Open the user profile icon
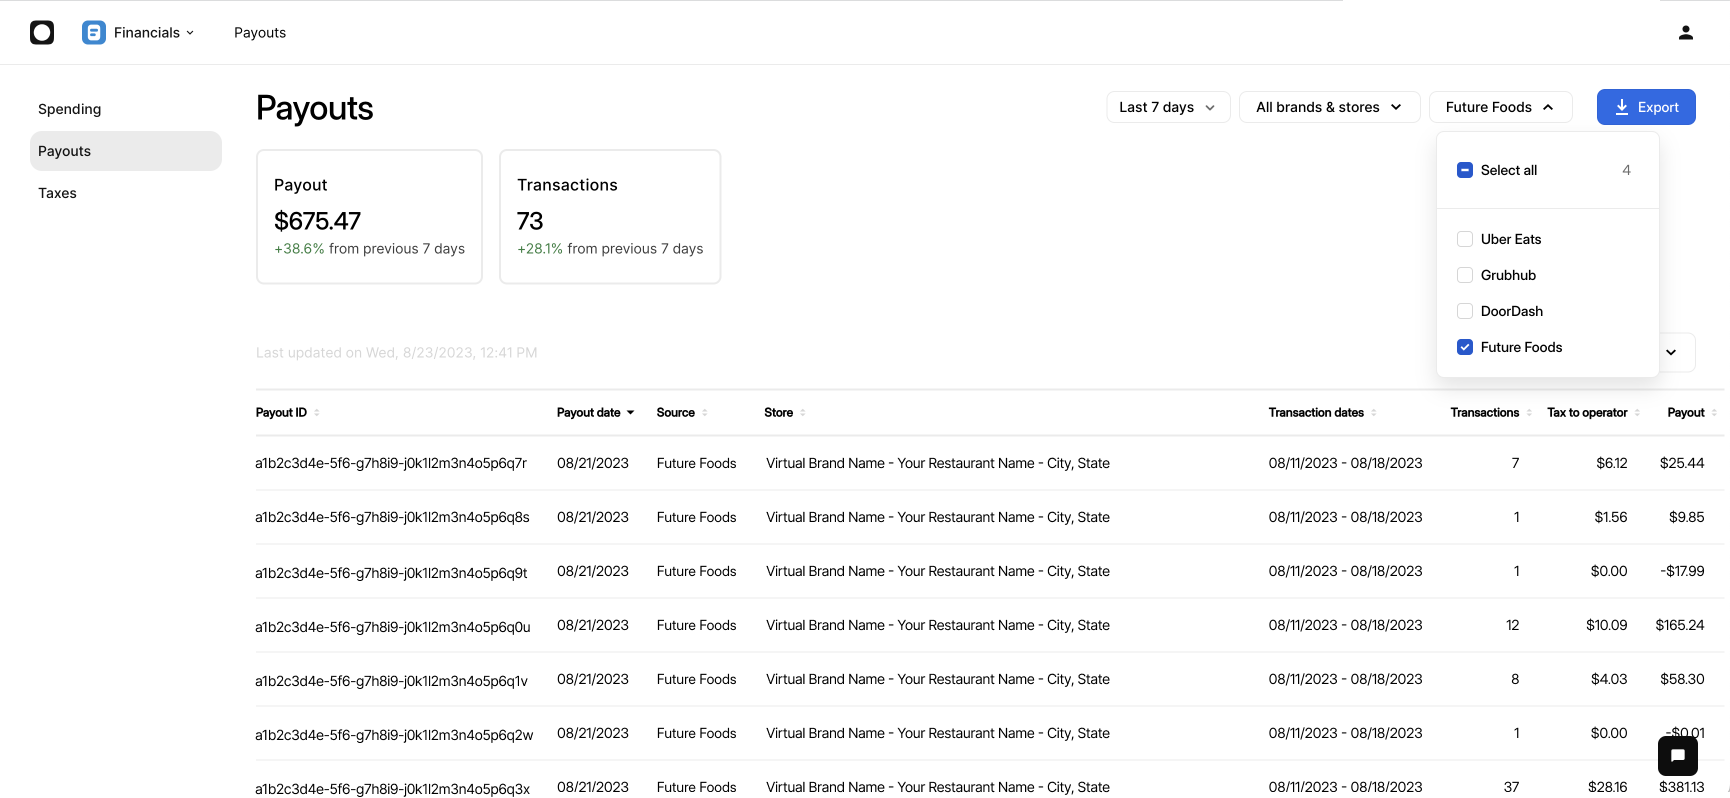This screenshot has height=798, width=1730. coord(1686,33)
